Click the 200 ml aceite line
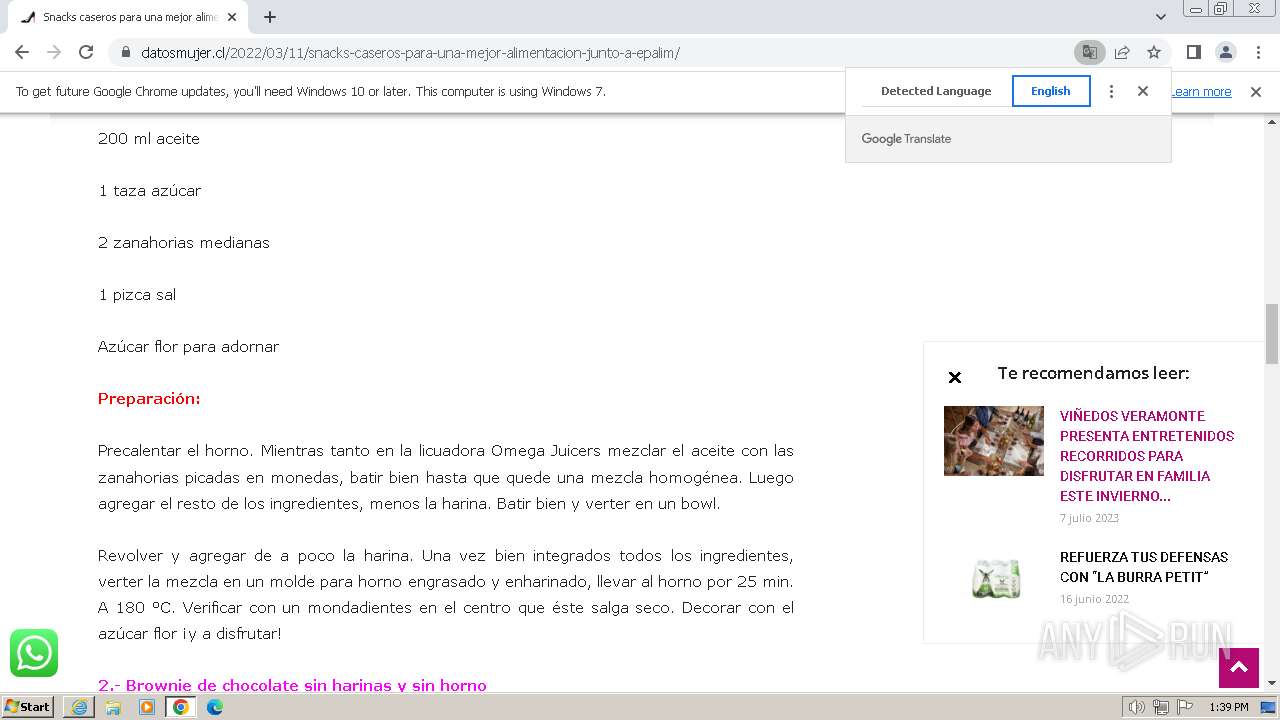This screenshot has height=720, width=1280. pyautogui.click(x=149, y=139)
